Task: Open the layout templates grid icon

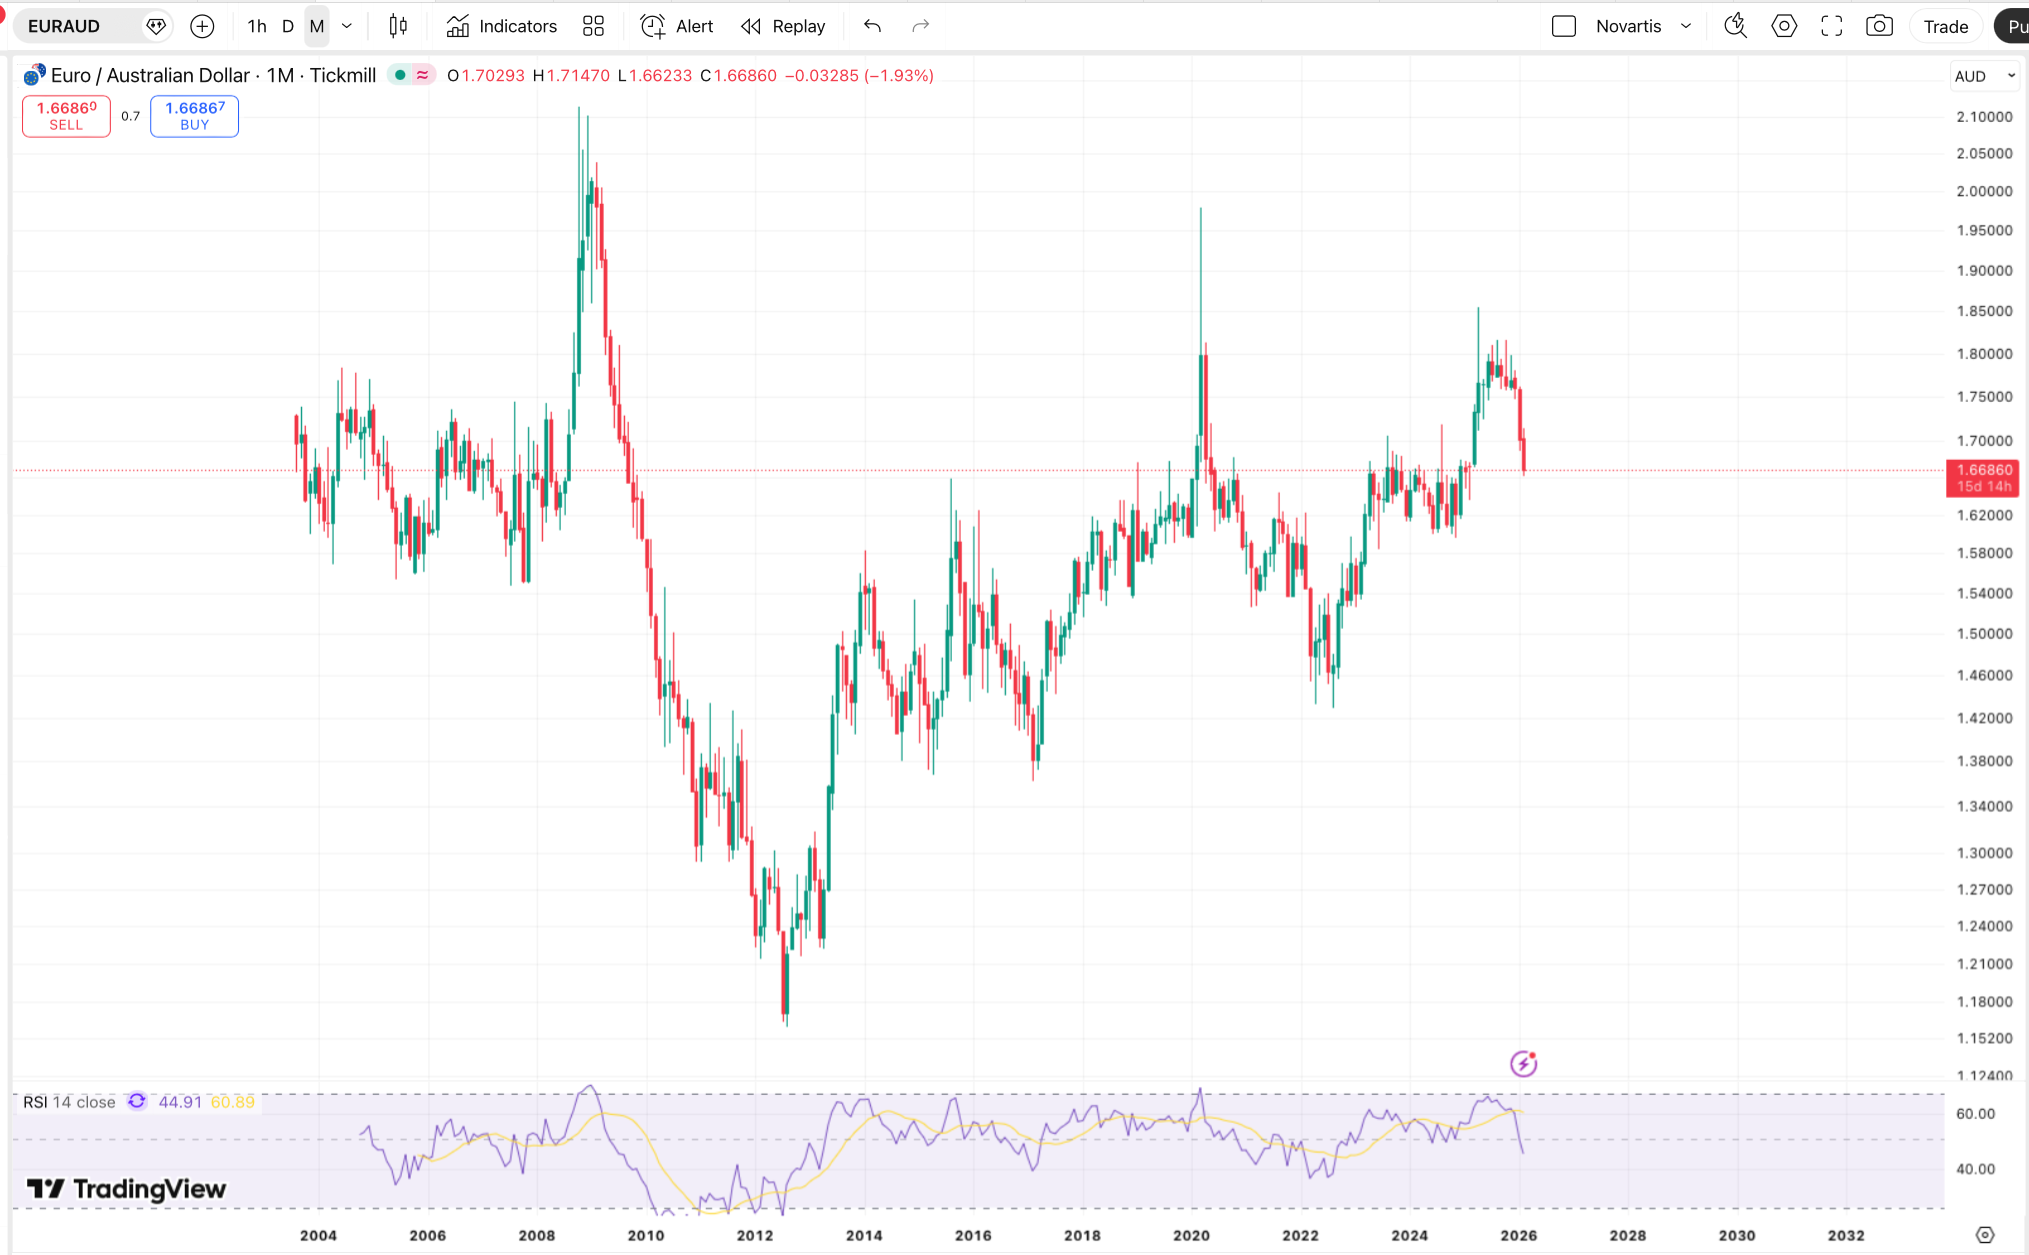Action: [x=593, y=26]
